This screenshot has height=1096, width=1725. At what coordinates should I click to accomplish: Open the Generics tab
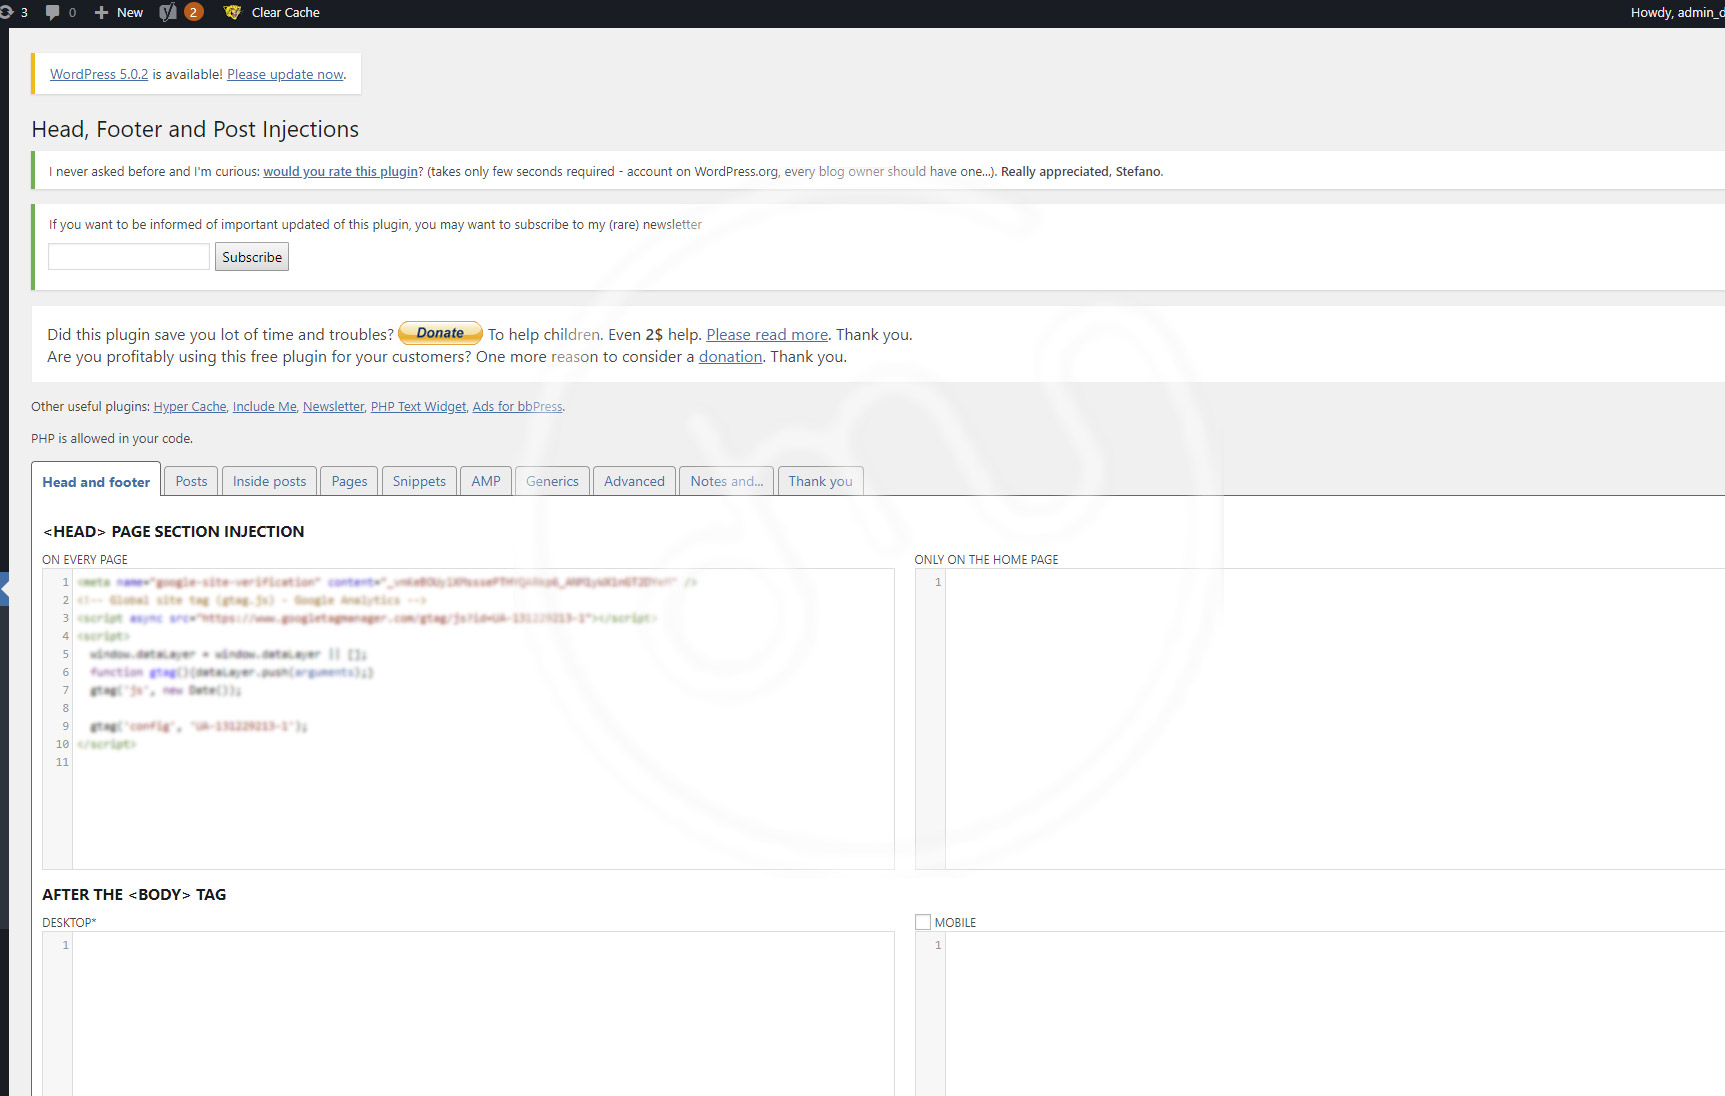click(552, 481)
